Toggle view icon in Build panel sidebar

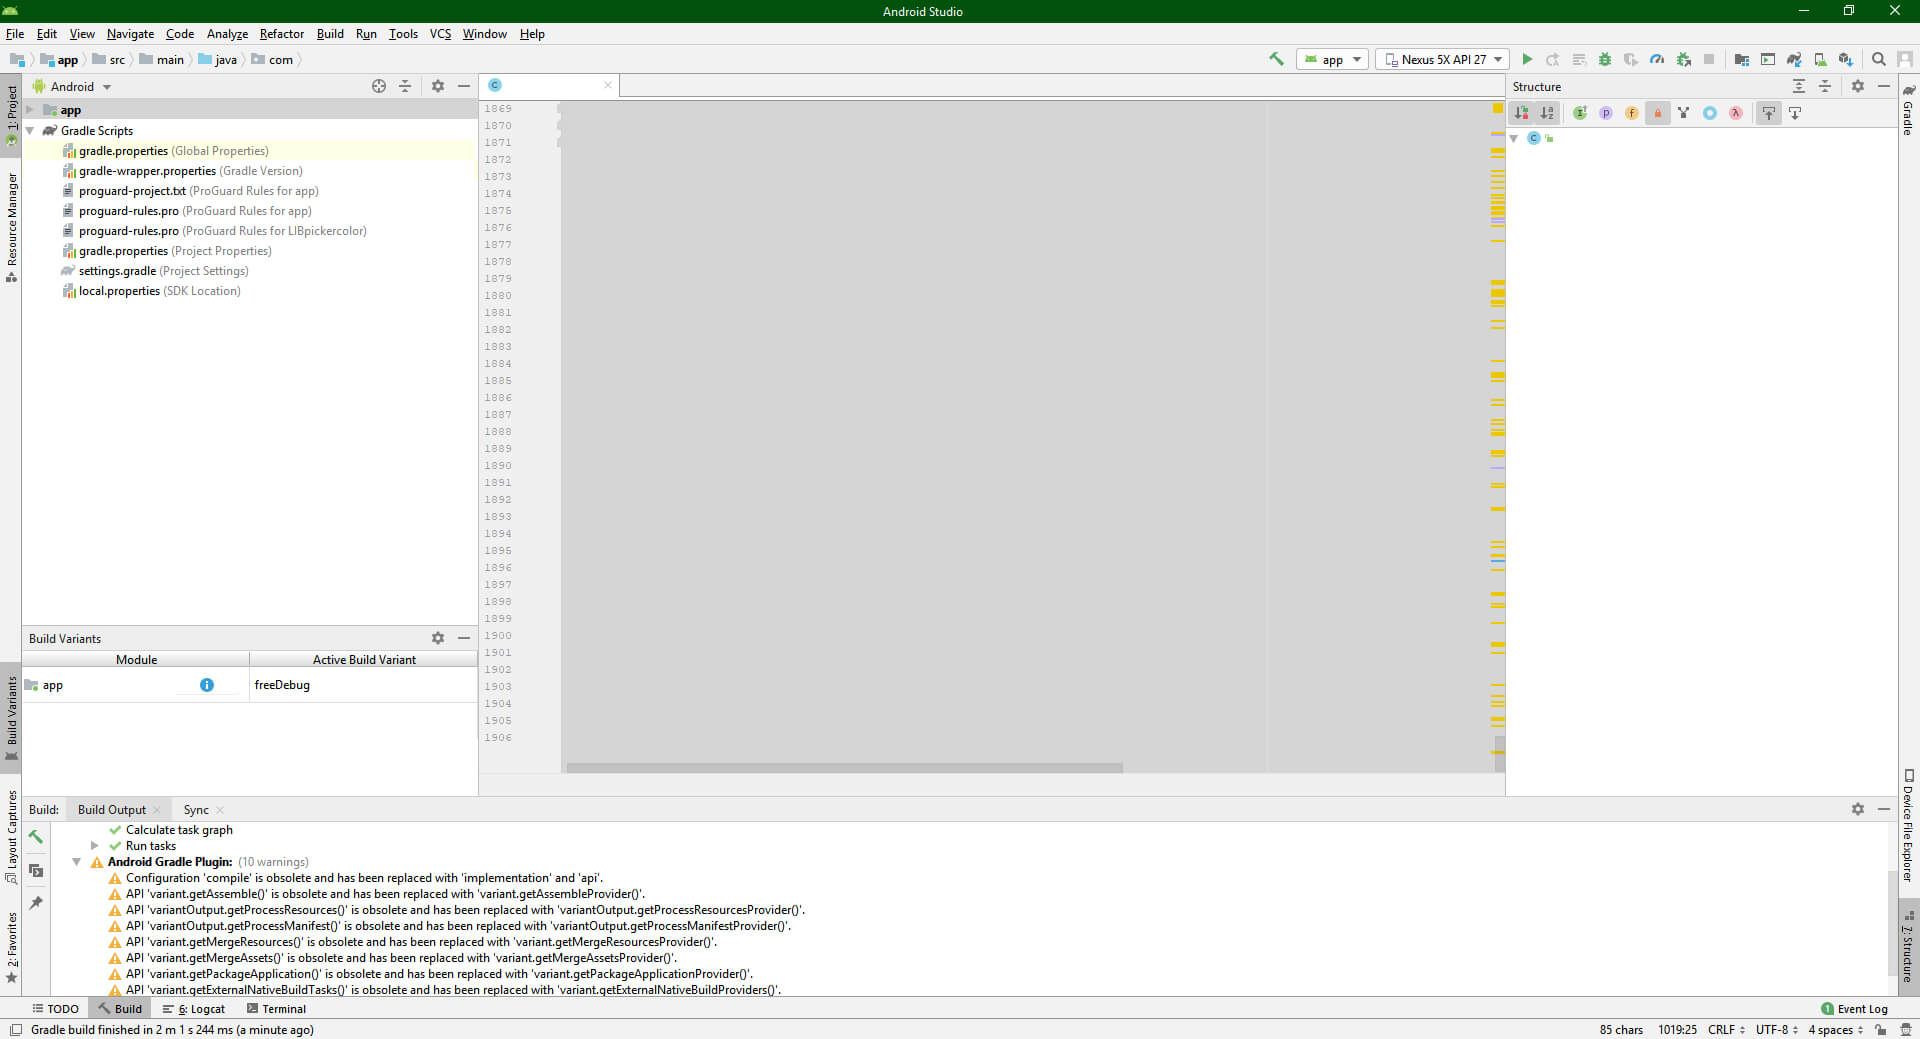tap(36, 870)
